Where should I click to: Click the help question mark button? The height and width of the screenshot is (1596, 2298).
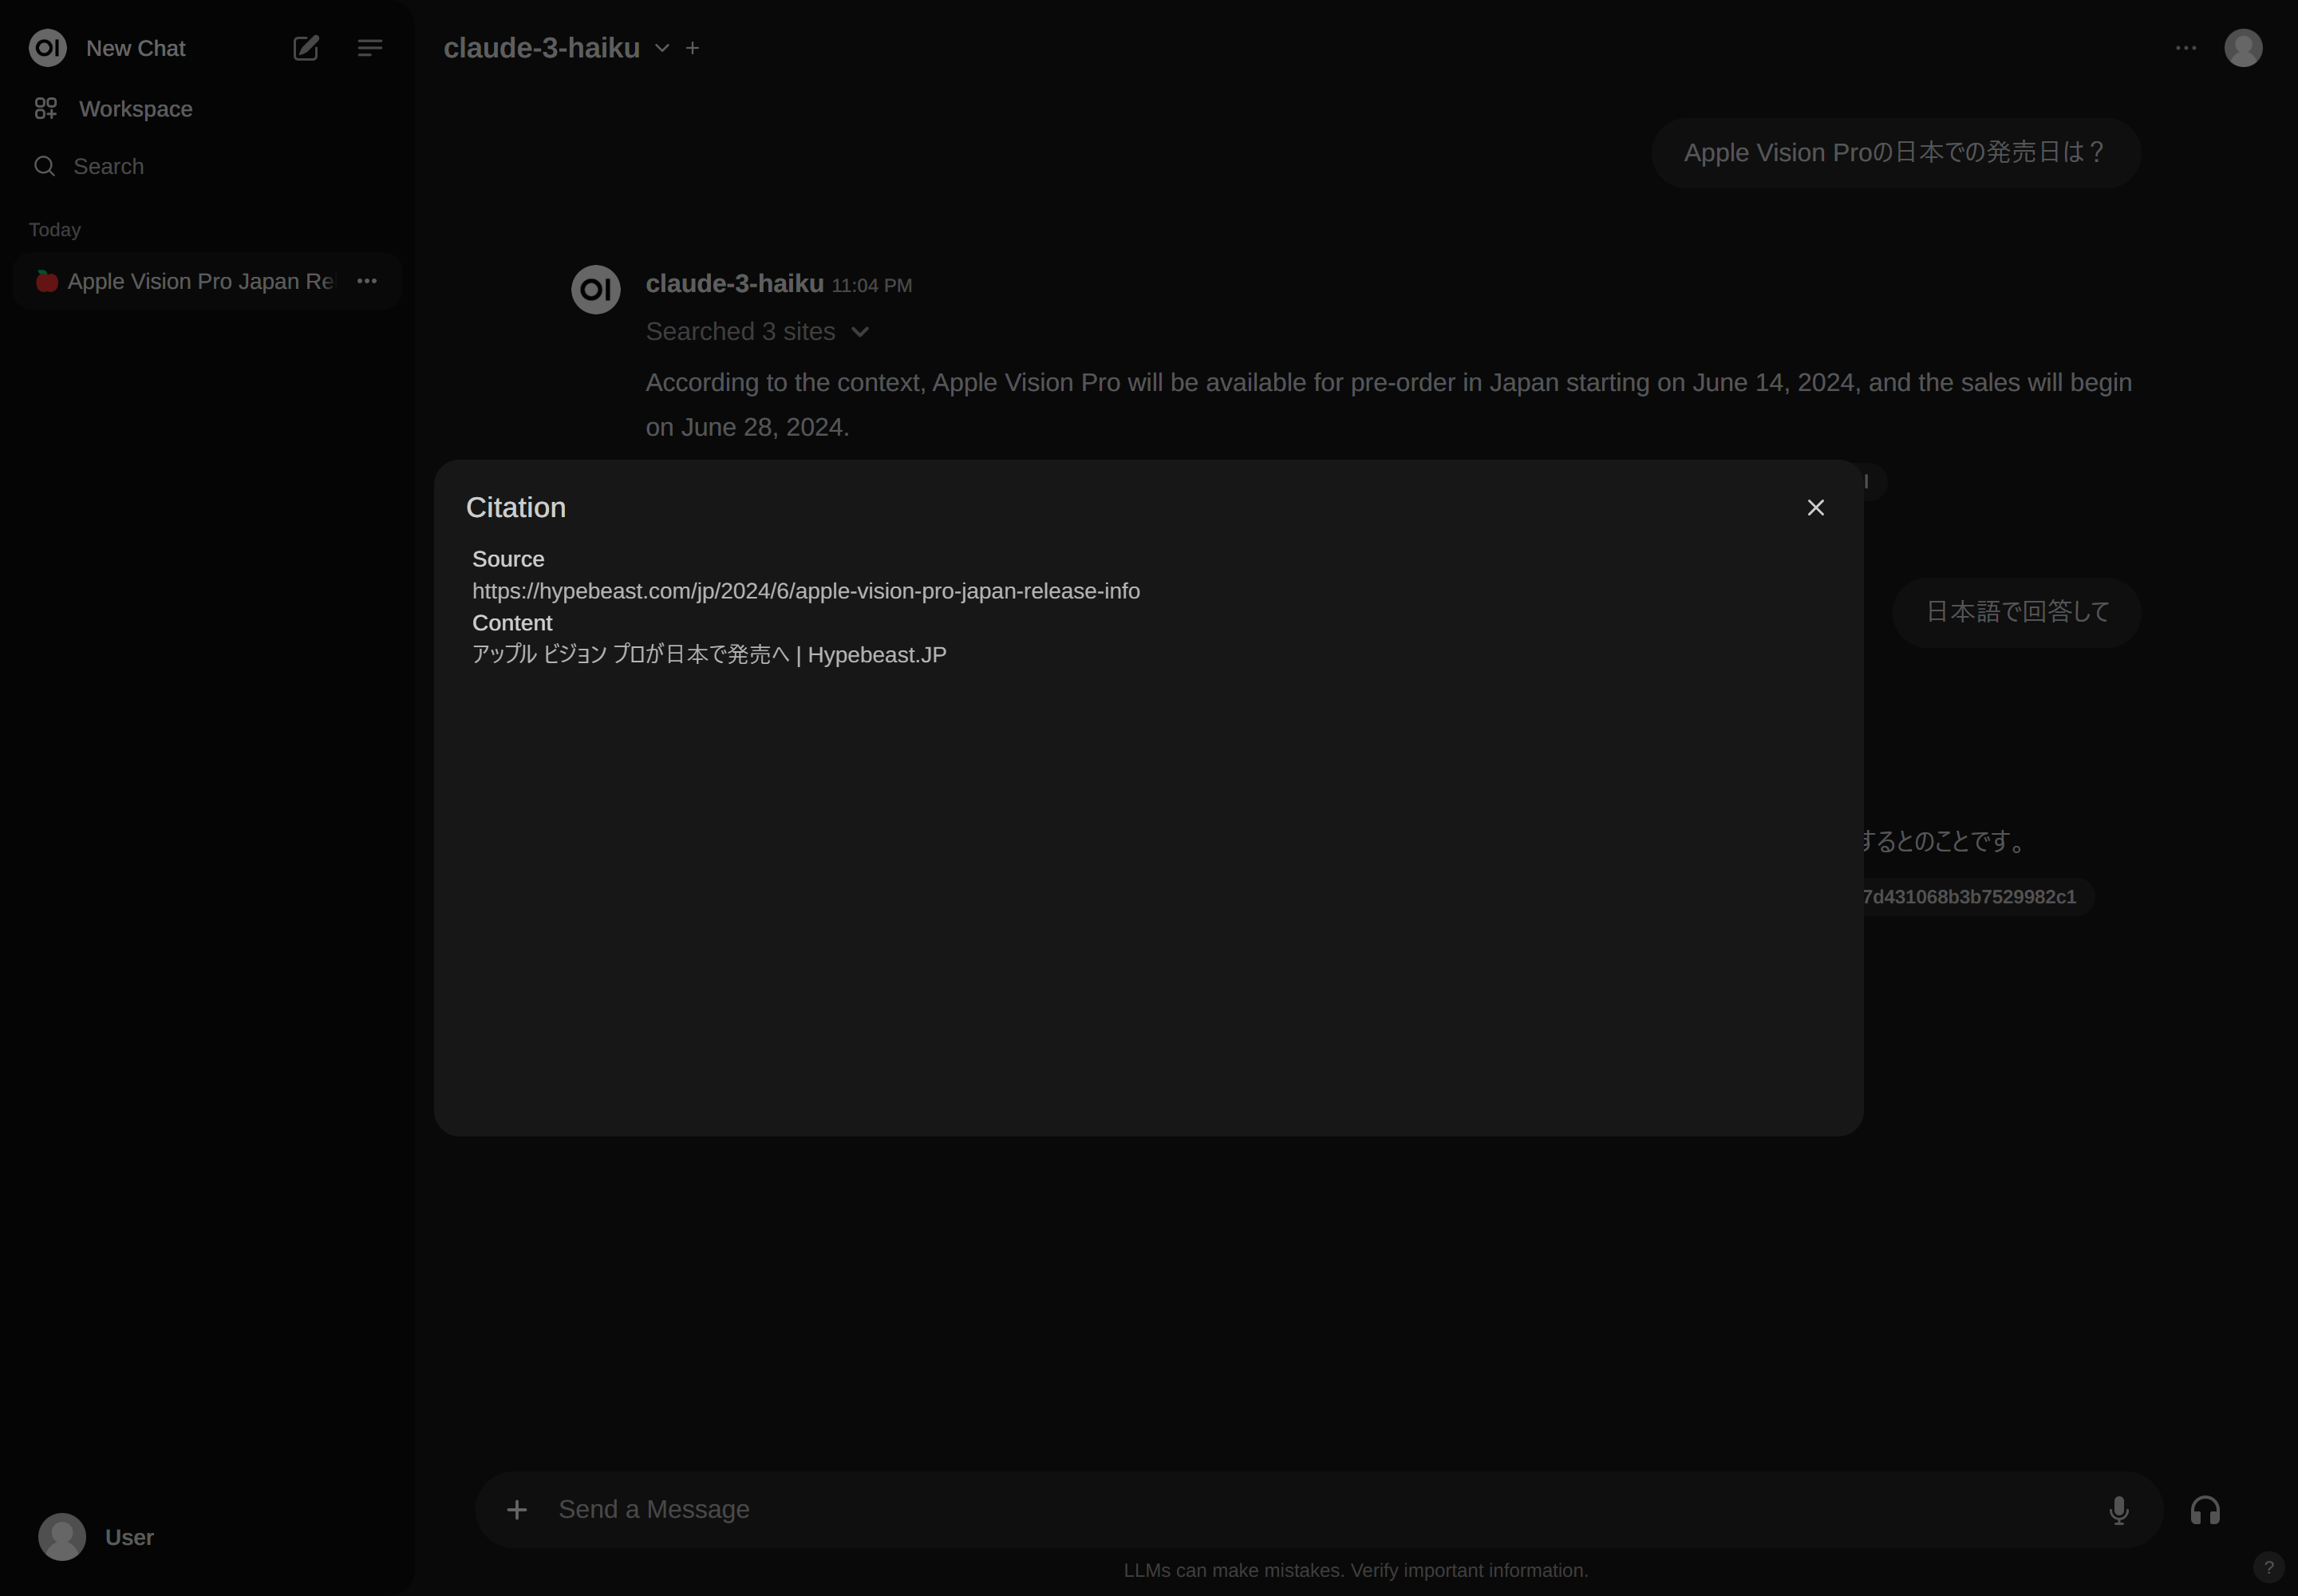click(x=2268, y=1567)
